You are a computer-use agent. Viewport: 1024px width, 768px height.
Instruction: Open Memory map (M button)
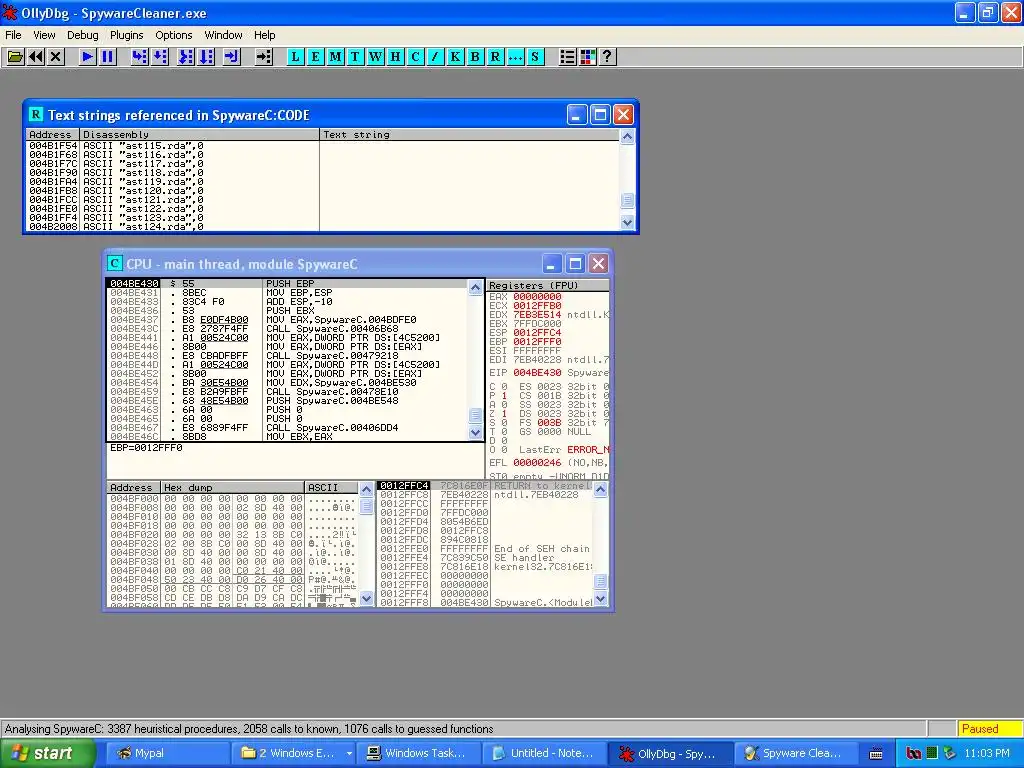pyautogui.click(x=336, y=57)
